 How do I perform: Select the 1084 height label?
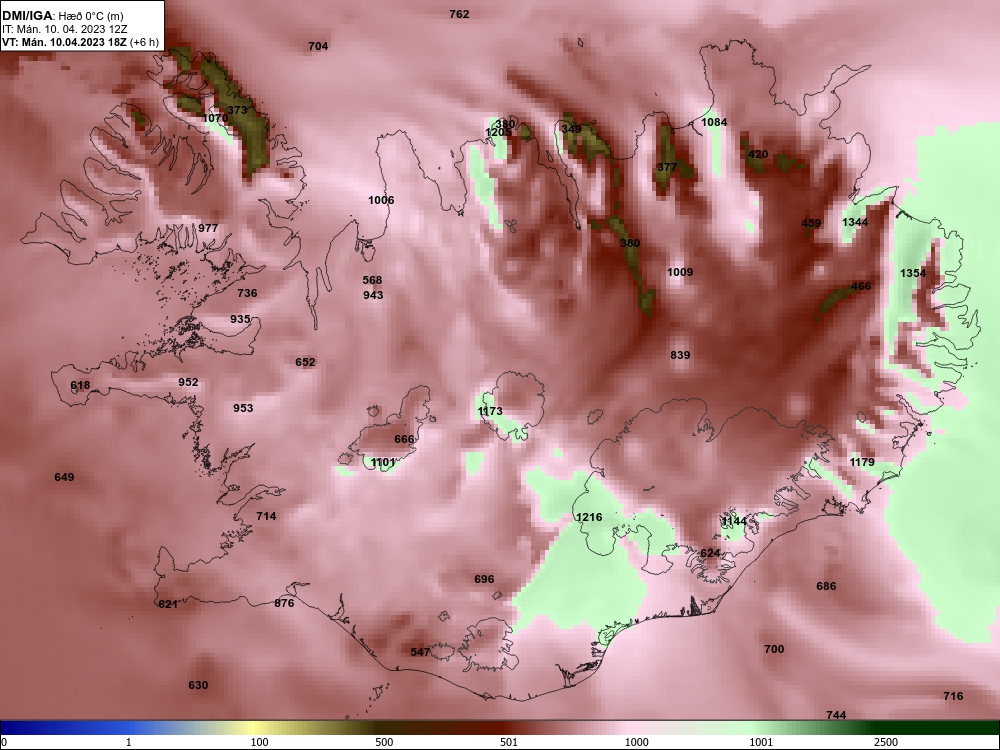coord(714,122)
